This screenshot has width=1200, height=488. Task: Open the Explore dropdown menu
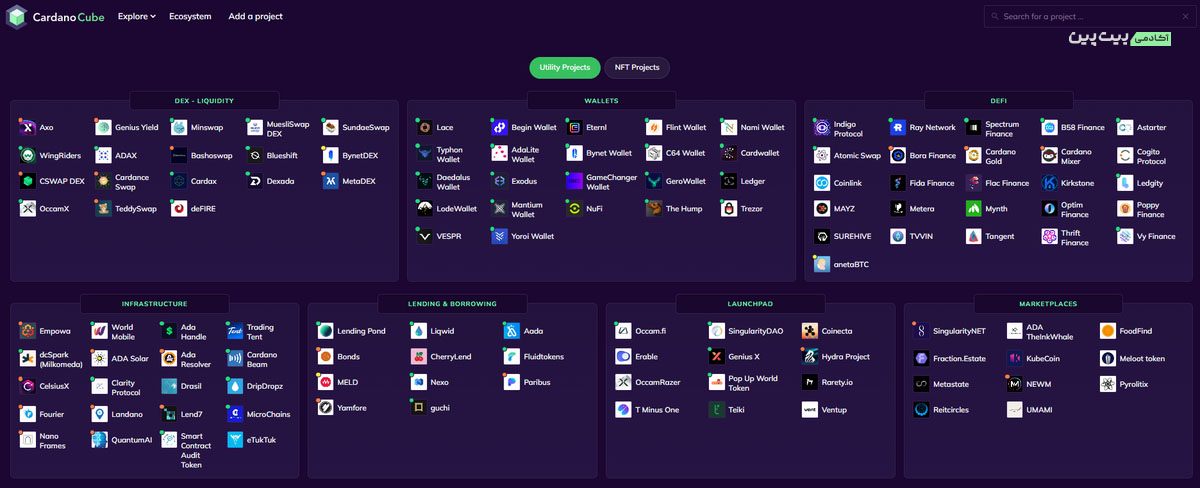136,16
